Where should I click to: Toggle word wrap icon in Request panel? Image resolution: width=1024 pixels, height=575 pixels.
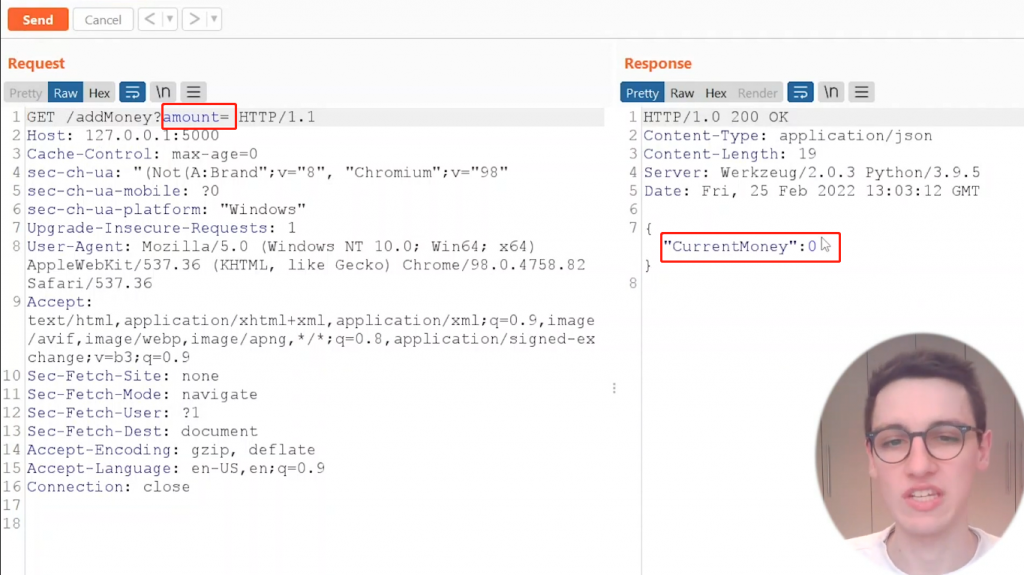click(x=133, y=93)
